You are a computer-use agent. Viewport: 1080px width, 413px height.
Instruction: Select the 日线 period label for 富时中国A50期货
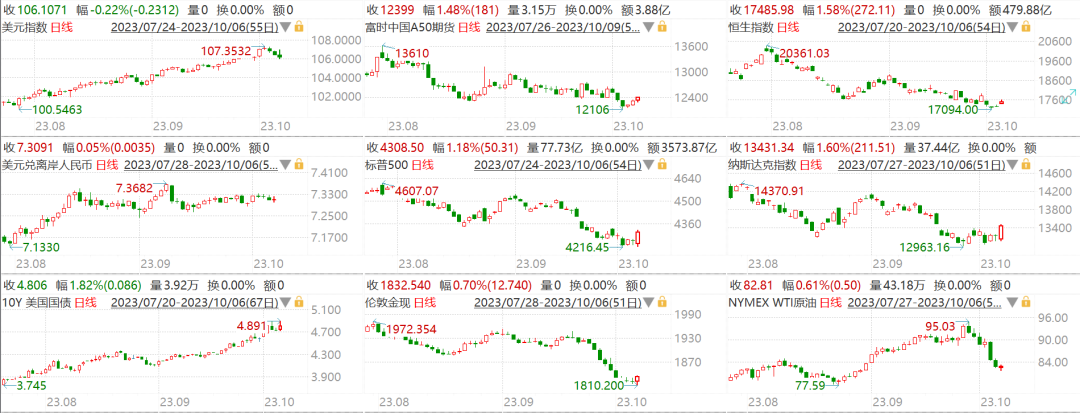click(x=469, y=28)
